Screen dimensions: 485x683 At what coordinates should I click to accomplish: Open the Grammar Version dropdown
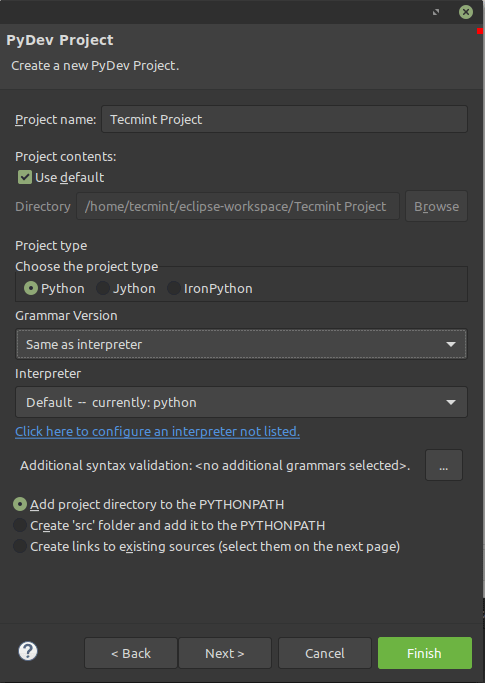[x=241, y=344]
